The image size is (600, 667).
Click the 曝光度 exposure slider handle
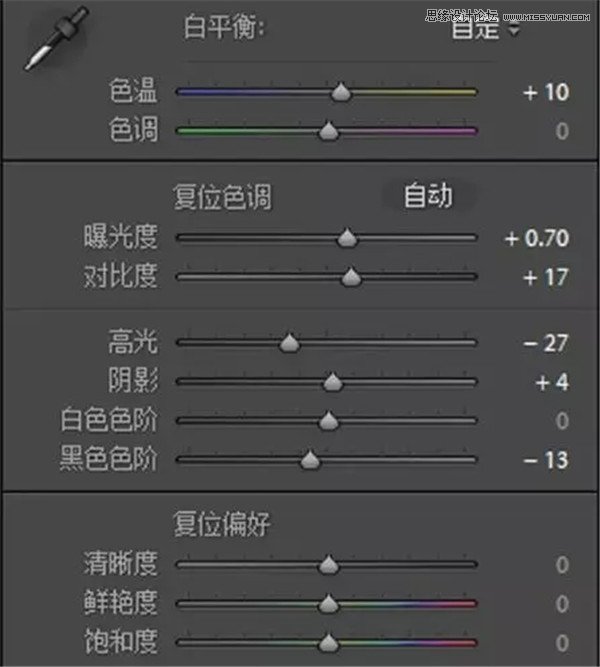(x=347, y=239)
